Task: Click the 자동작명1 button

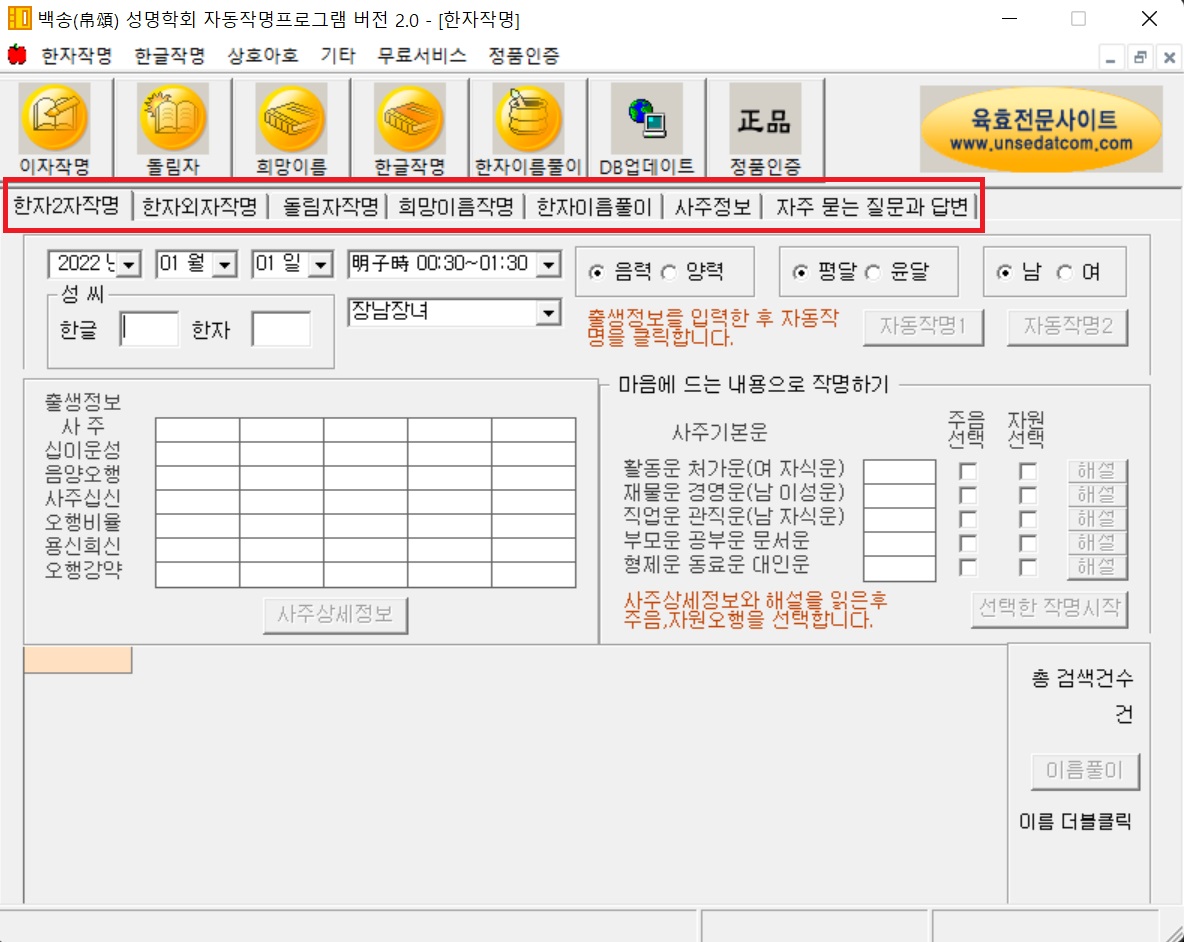Action: 923,328
